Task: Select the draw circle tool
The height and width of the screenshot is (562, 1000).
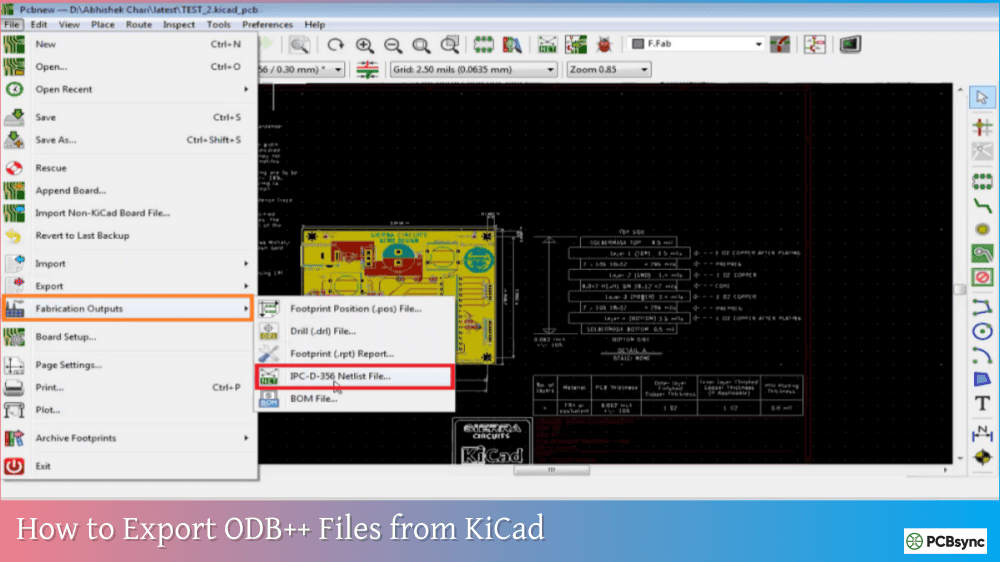Action: (x=982, y=331)
